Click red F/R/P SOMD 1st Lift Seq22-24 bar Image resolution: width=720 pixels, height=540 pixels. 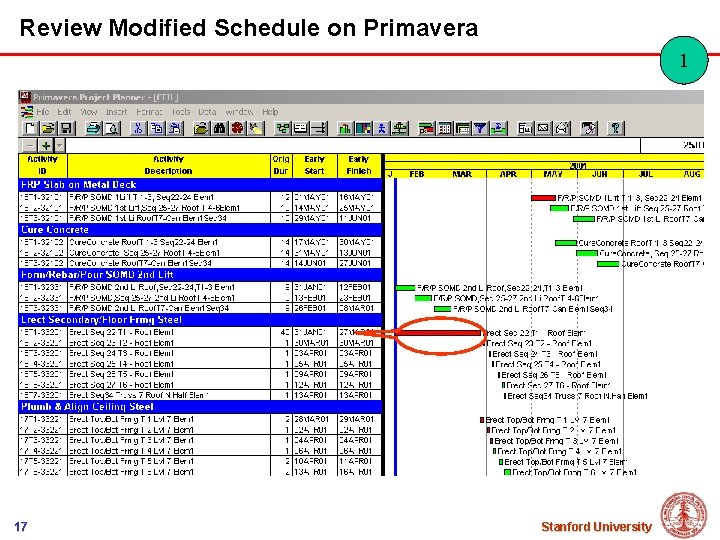click(543, 198)
